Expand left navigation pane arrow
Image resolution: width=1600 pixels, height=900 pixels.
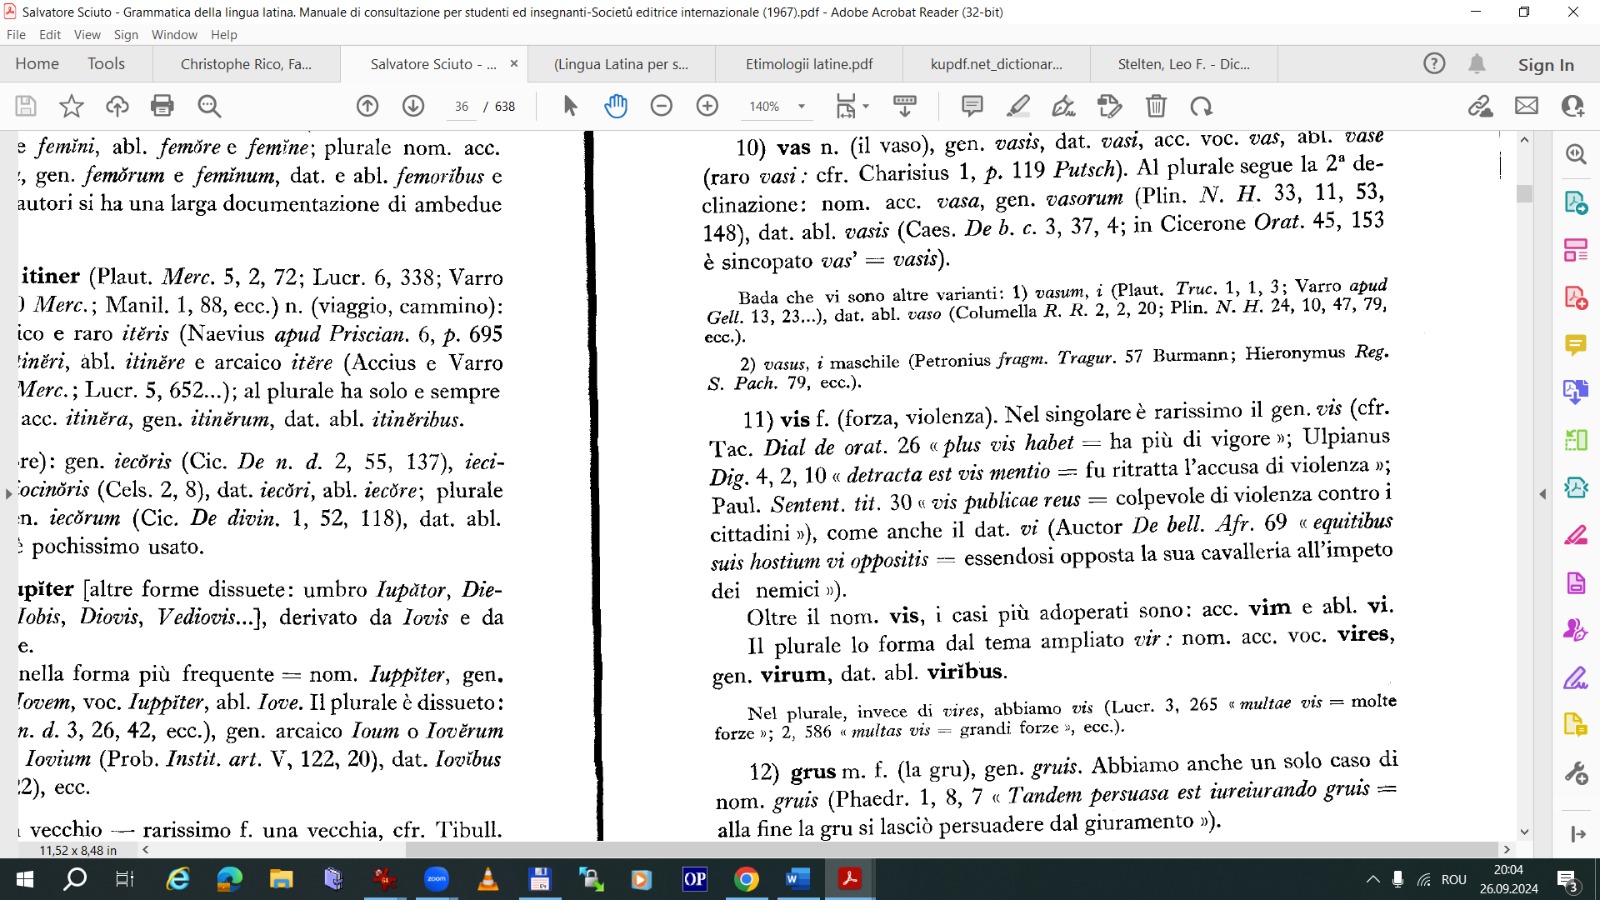click(x=8, y=493)
